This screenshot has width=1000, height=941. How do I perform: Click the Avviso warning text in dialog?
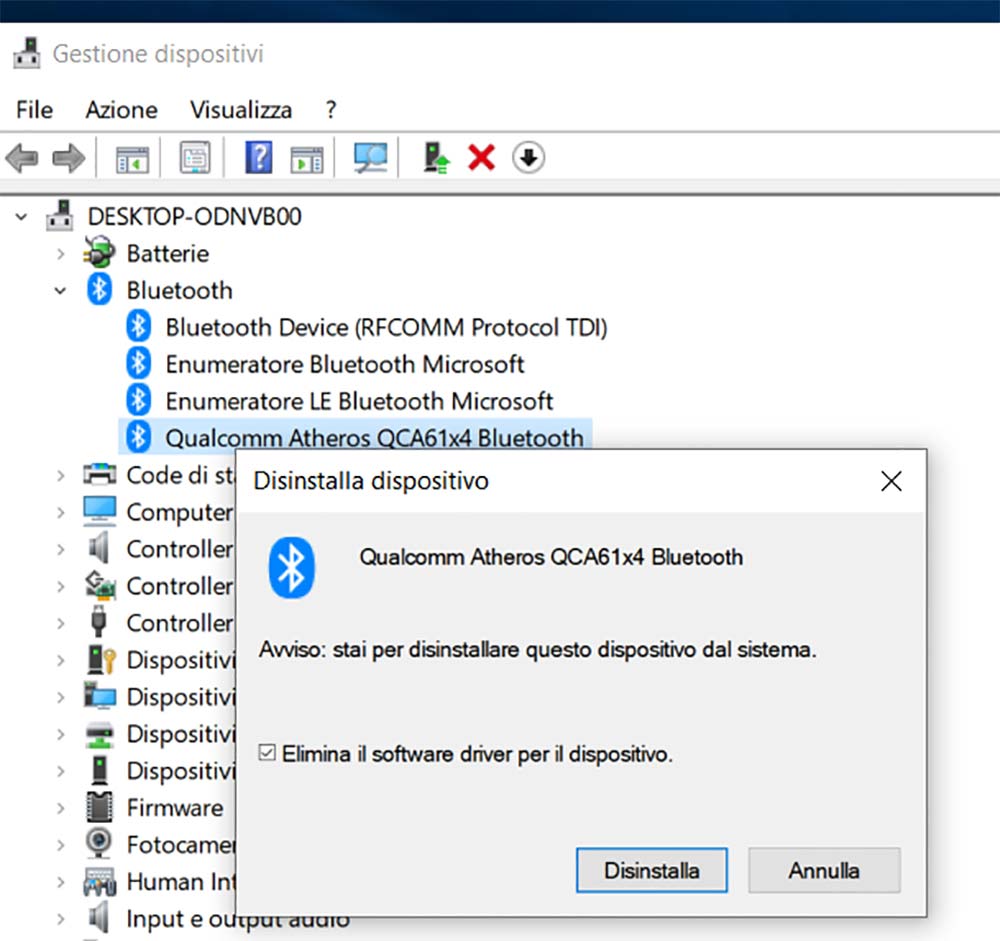point(537,649)
